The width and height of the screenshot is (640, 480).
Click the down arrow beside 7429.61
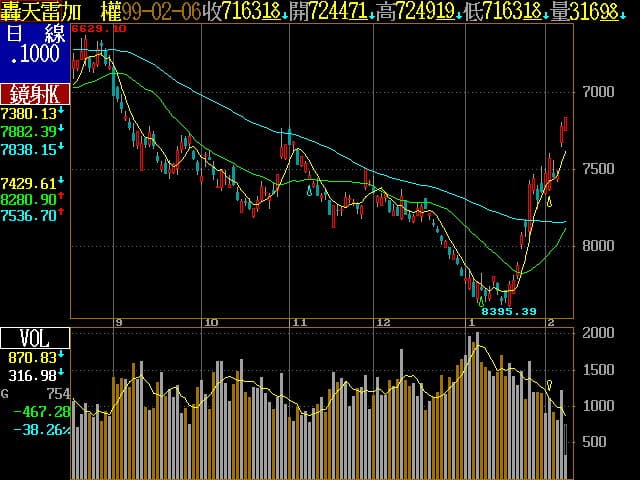[x=61, y=183]
